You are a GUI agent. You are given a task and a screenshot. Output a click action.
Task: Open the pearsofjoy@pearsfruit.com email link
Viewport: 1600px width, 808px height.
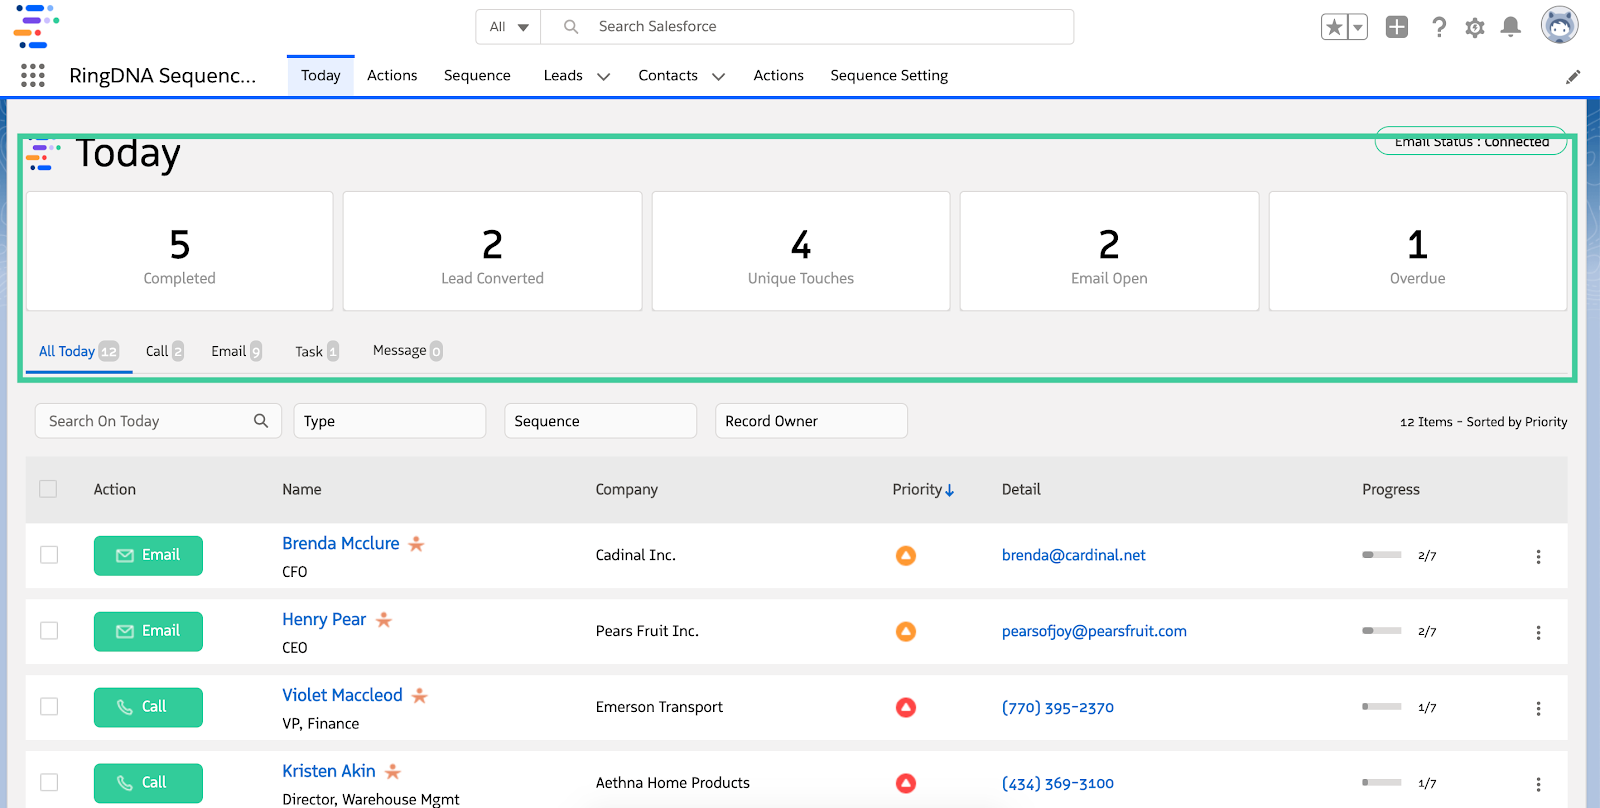pyautogui.click(x=1094, y=631)
